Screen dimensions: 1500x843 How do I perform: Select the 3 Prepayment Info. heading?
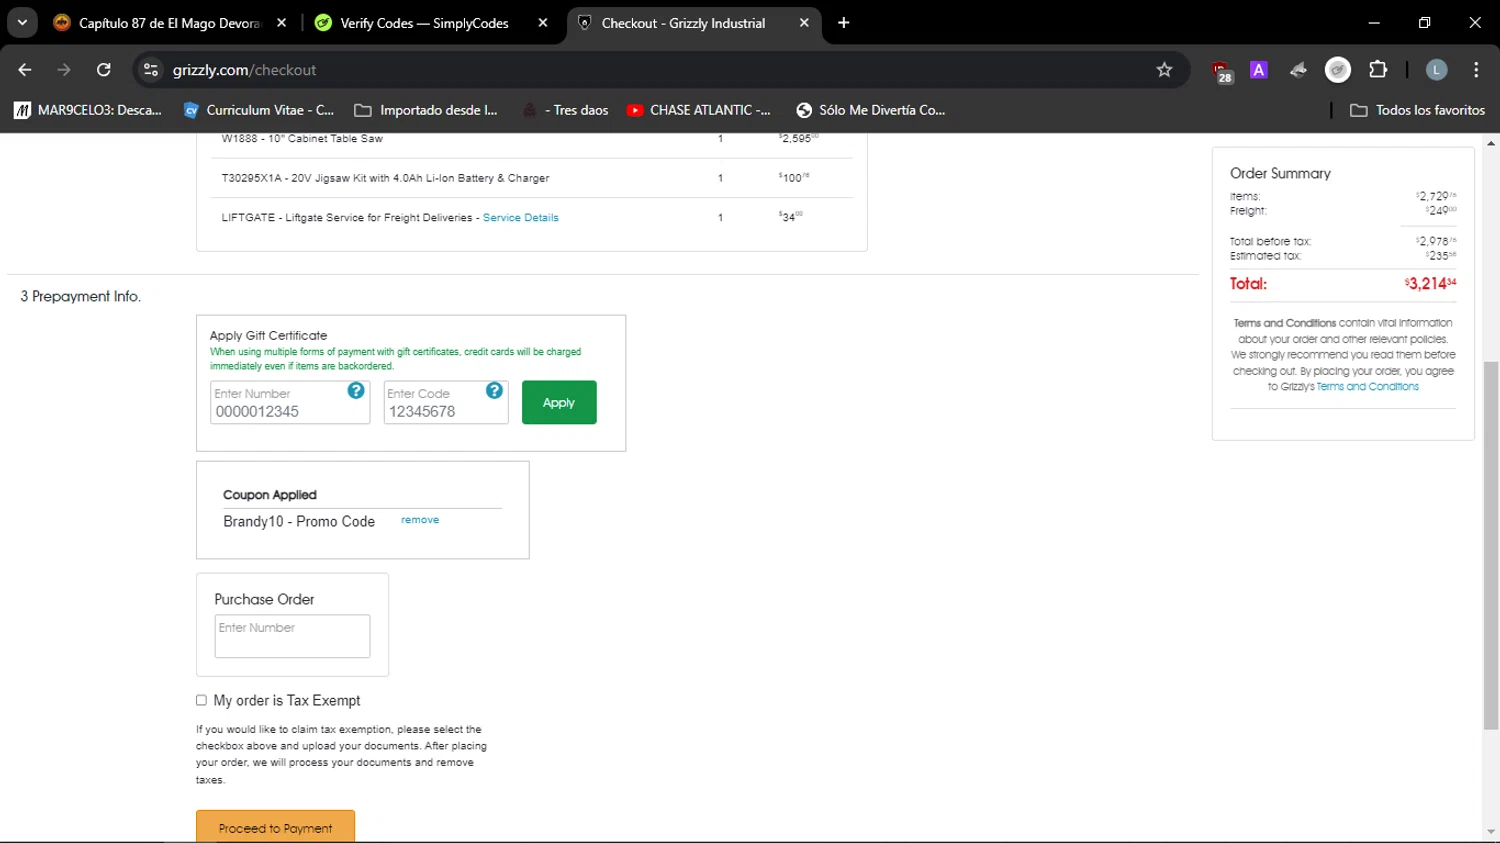[x=80, y=297]
